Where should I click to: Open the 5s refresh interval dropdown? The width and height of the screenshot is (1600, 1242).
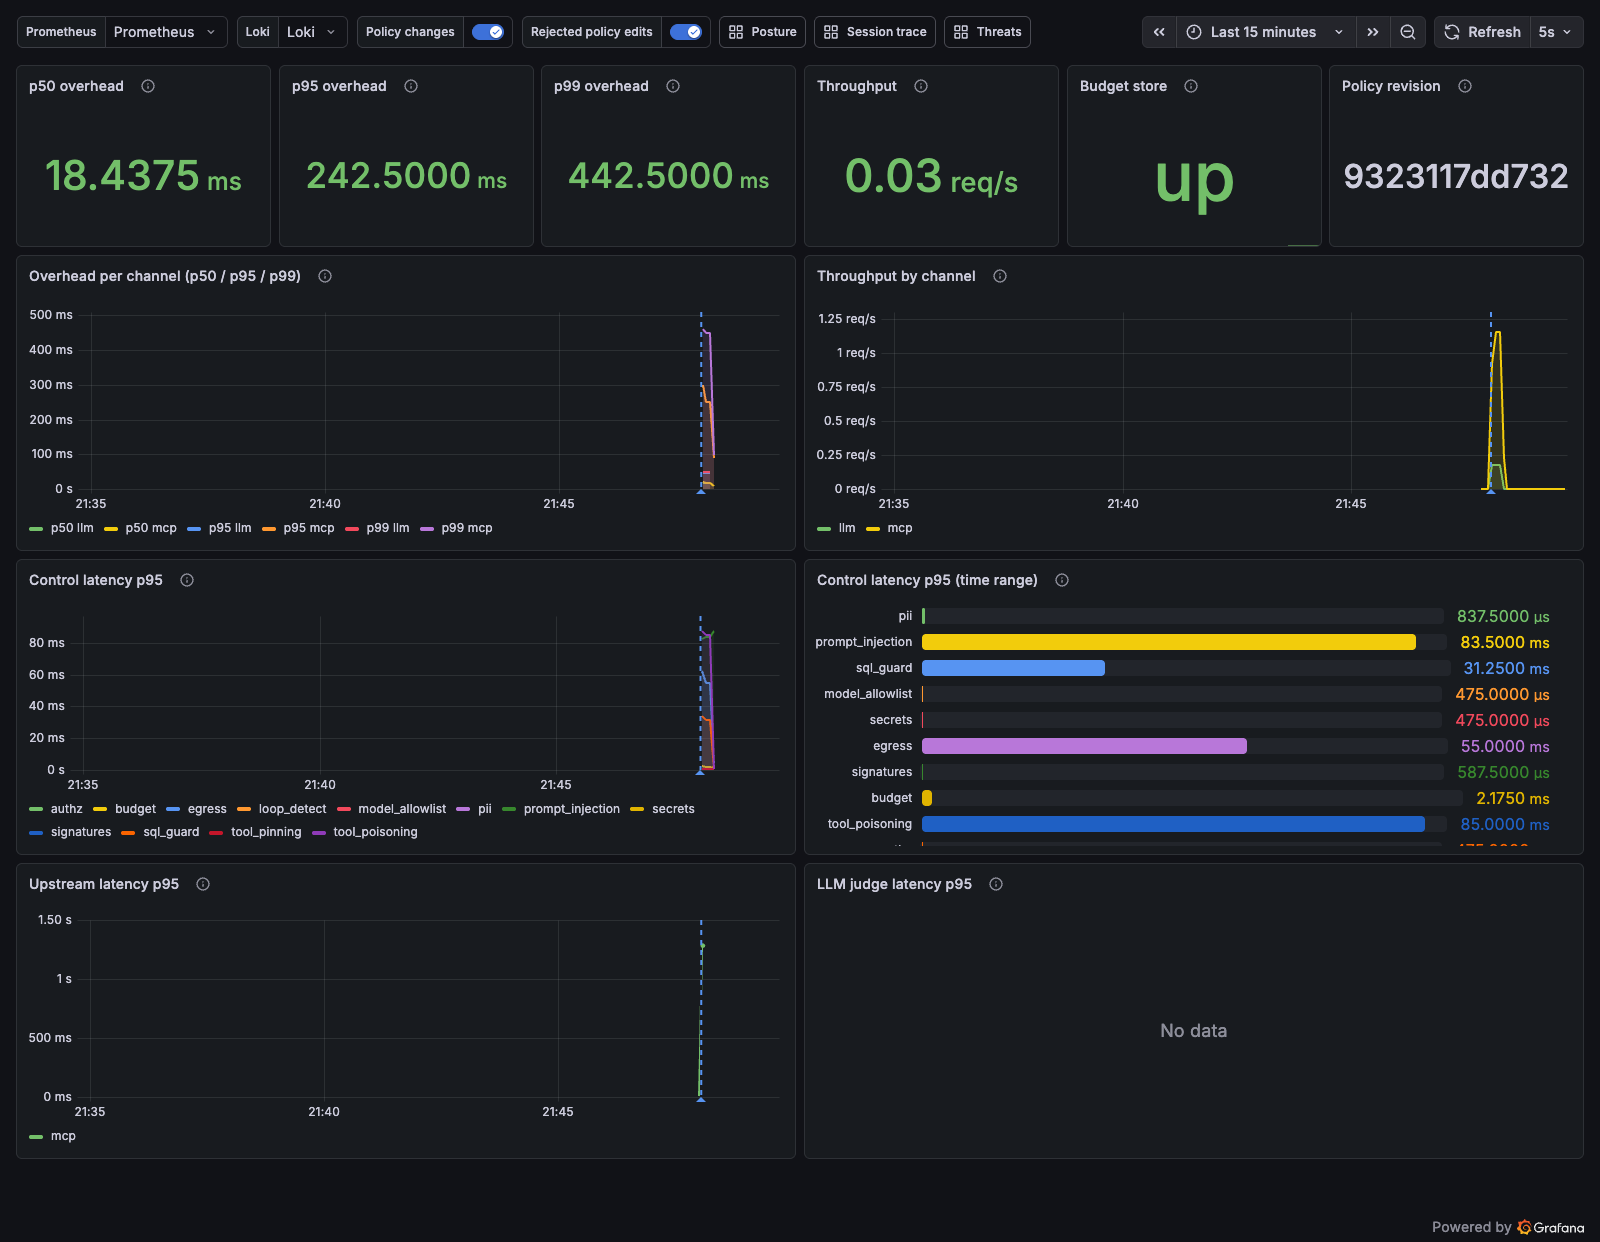[1555, 32]
